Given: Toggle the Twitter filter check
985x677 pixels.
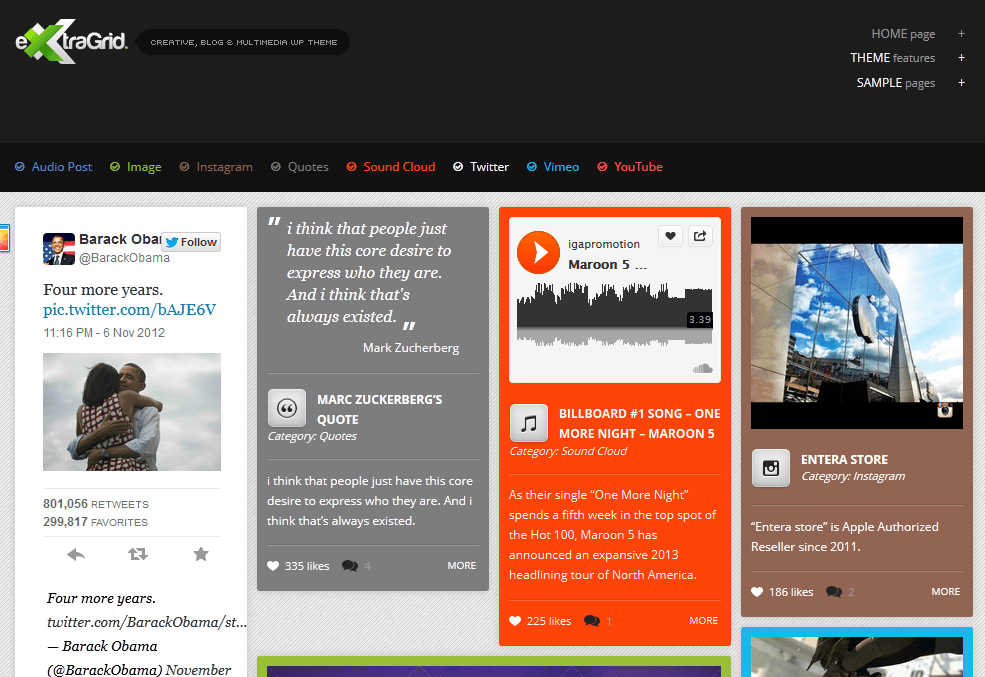Looking at the screenshot, I should coord(459,166).
